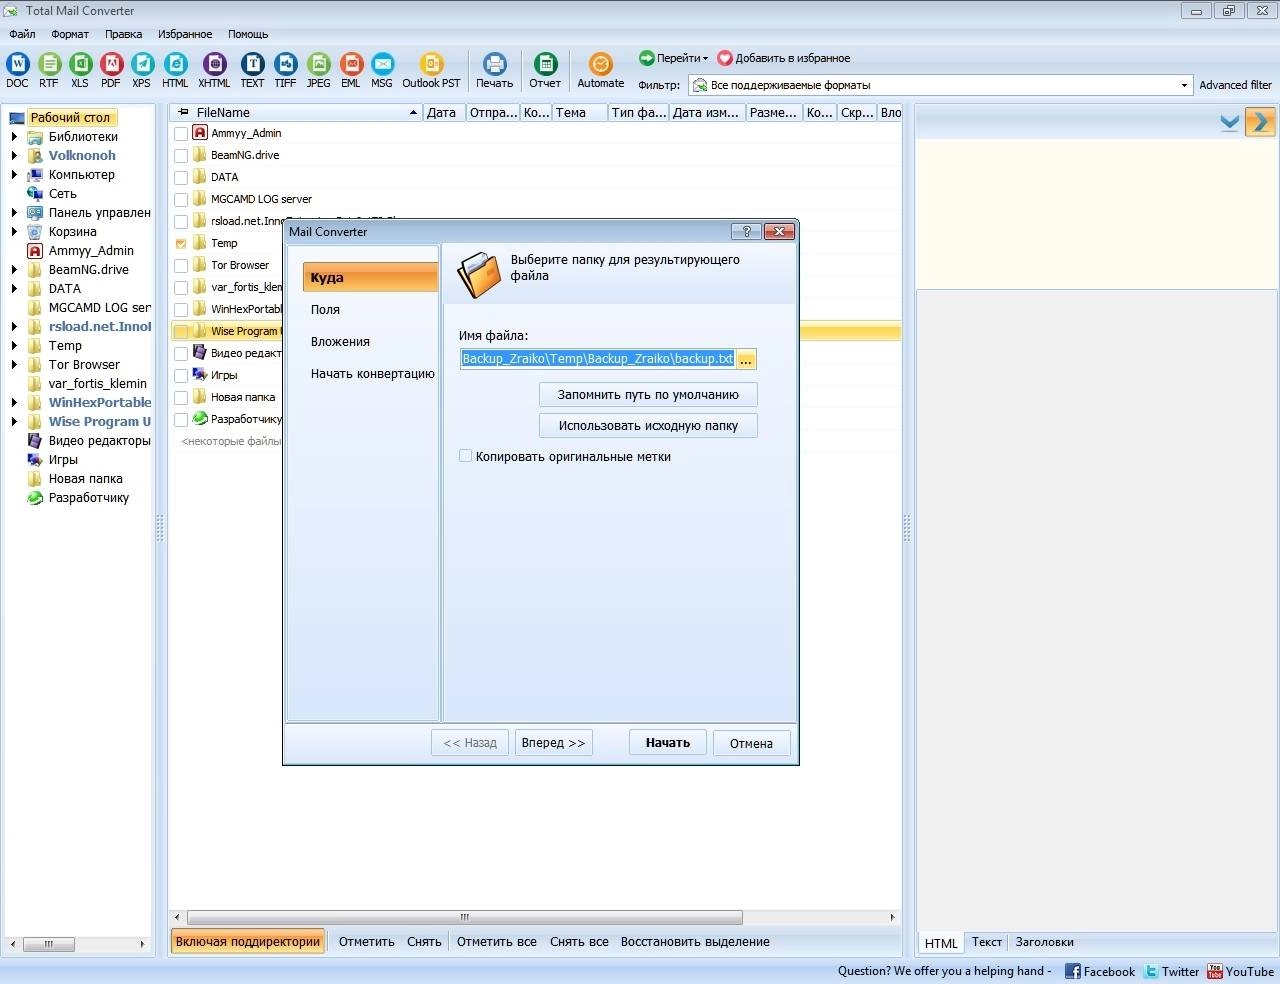
Task: Click Использовать исходную папку button
Action: 648,426
